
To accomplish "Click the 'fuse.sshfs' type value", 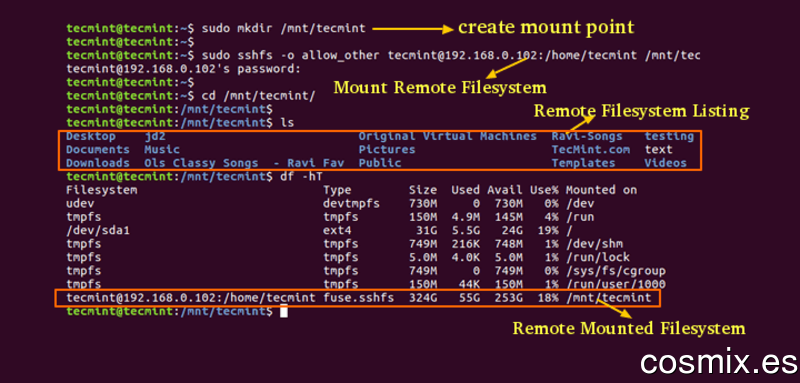I will click(x=359, y=297).
